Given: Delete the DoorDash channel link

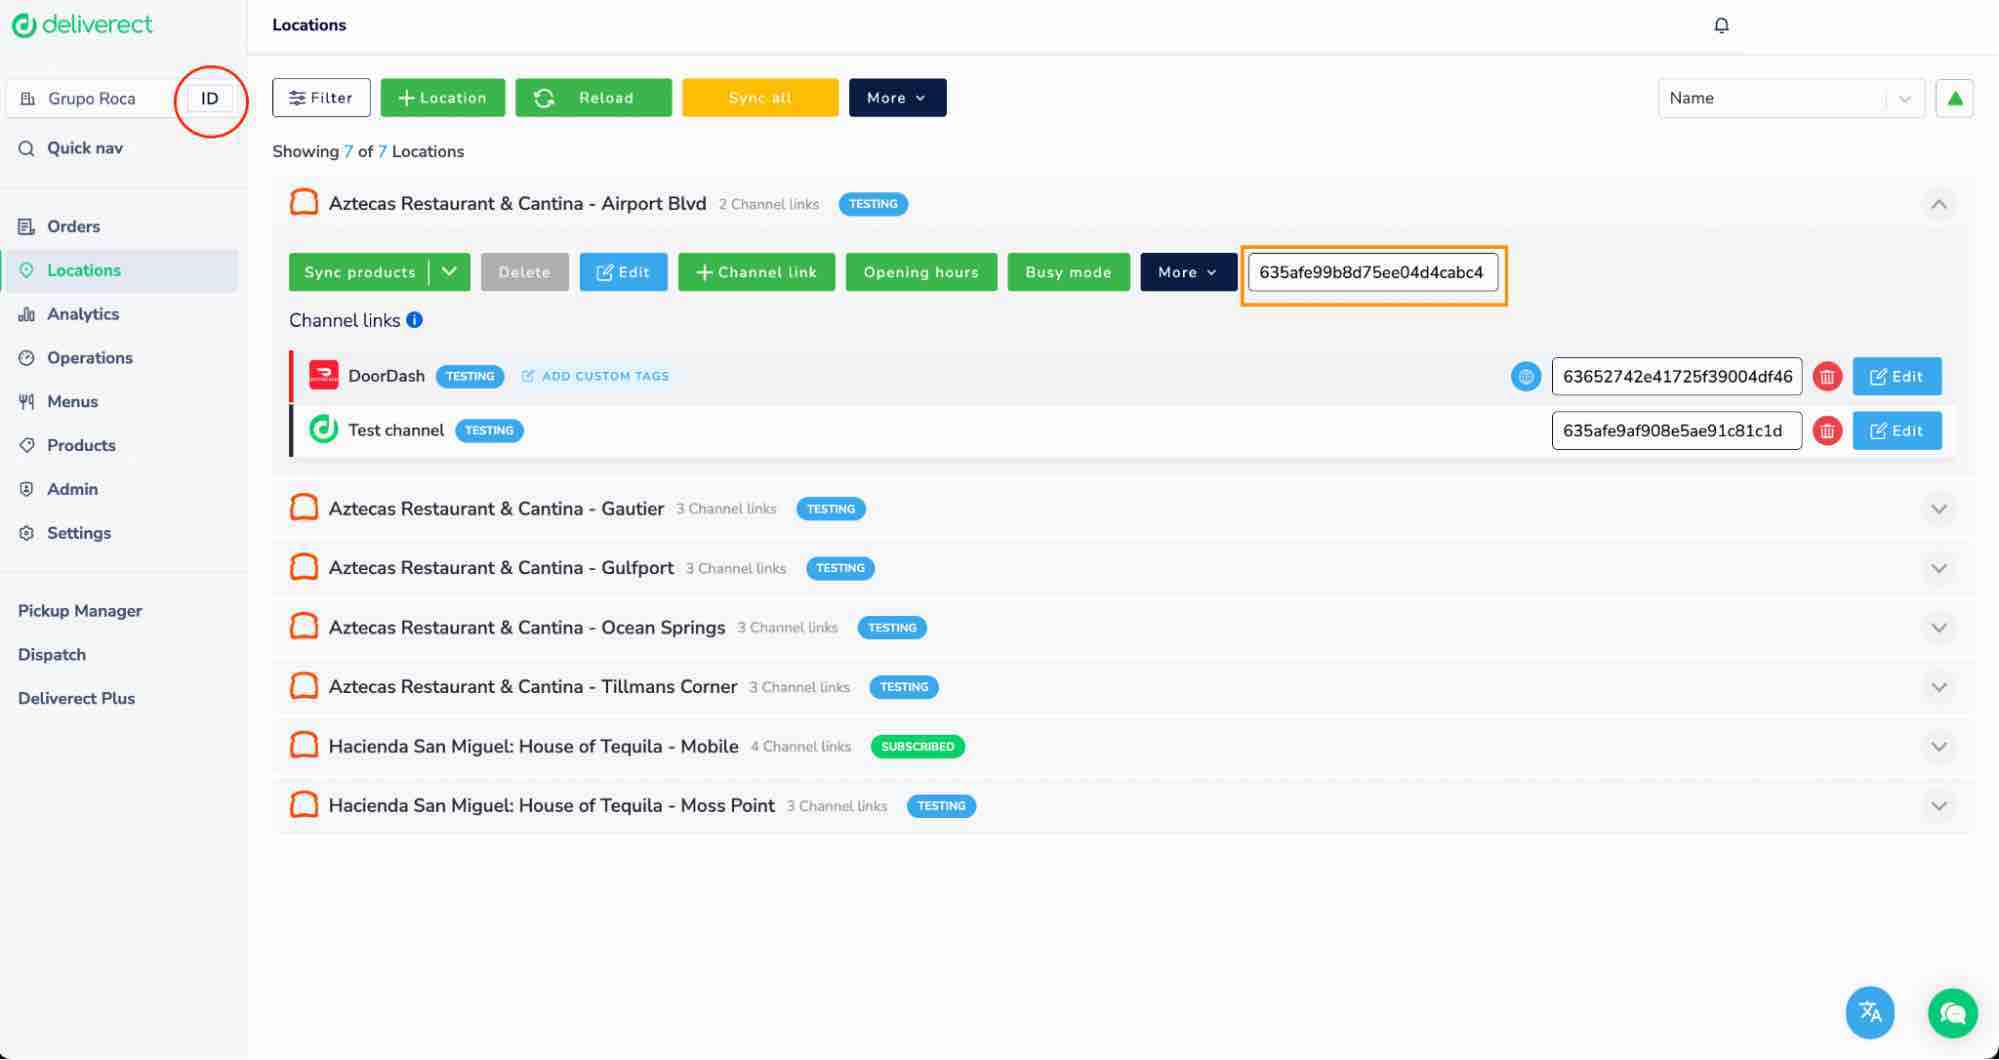Looking at the screenshot, I should [1827, 376].
